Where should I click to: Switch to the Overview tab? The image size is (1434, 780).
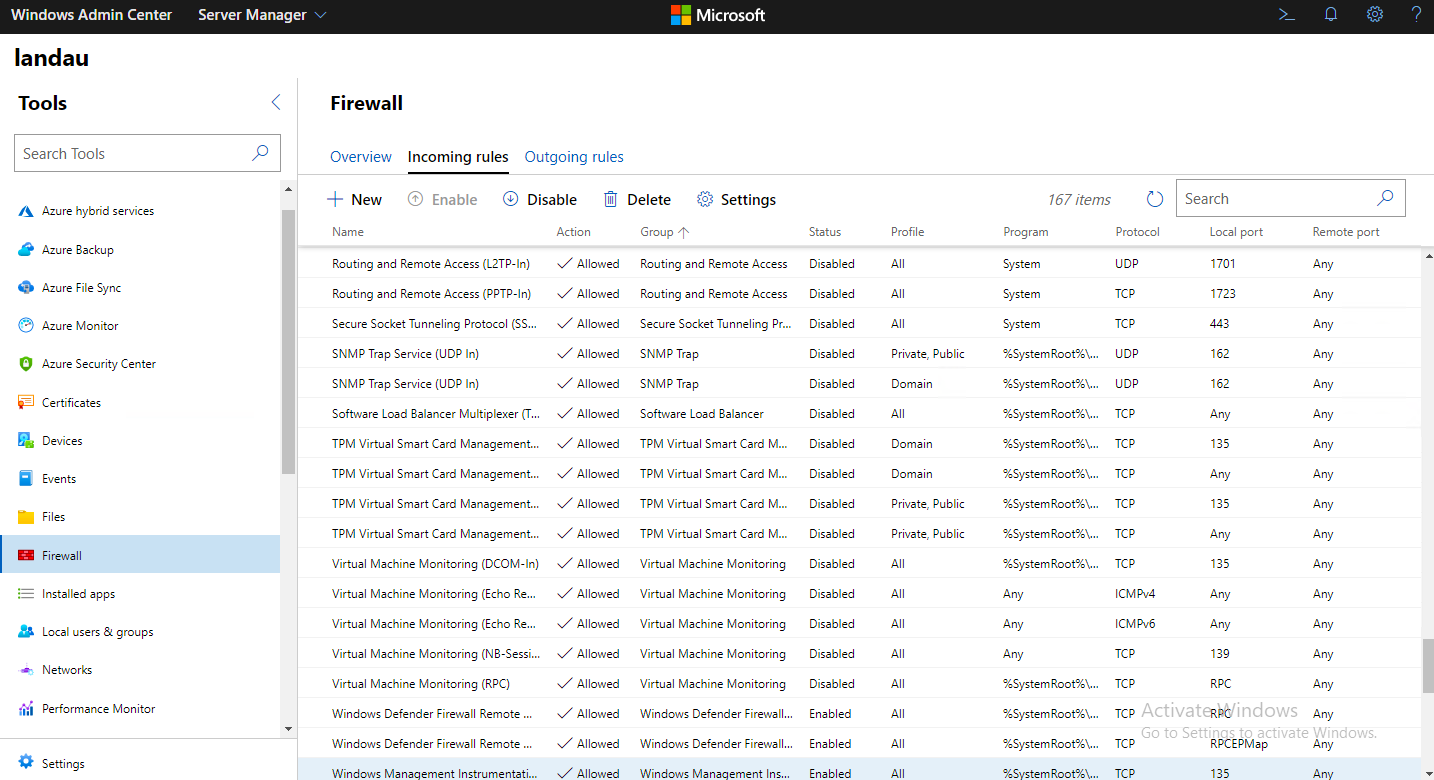[x=361, y=157]
